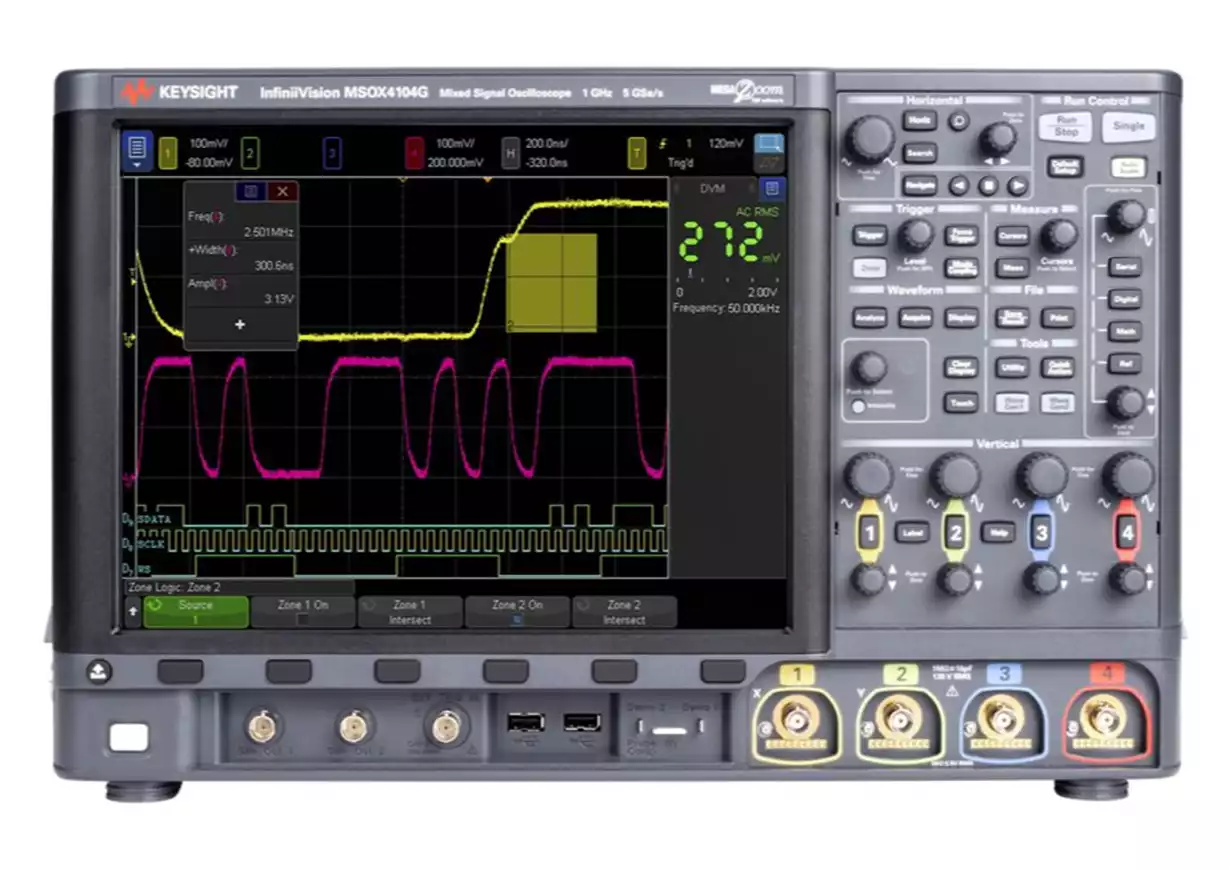1230x870 pixels.
Task: Tap the yellow zone box on waveform
Action: tap(552, 283)
